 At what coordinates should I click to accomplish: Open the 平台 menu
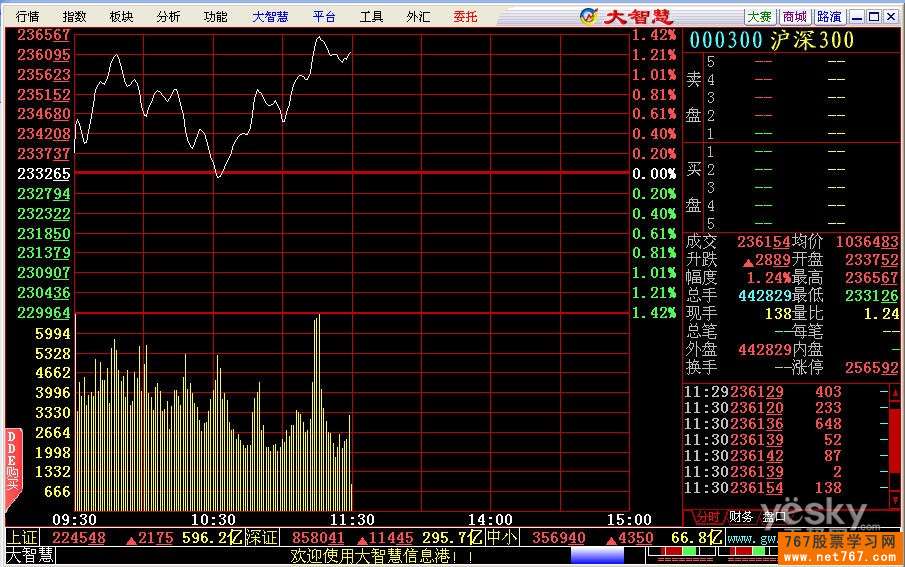click(324, 16)
